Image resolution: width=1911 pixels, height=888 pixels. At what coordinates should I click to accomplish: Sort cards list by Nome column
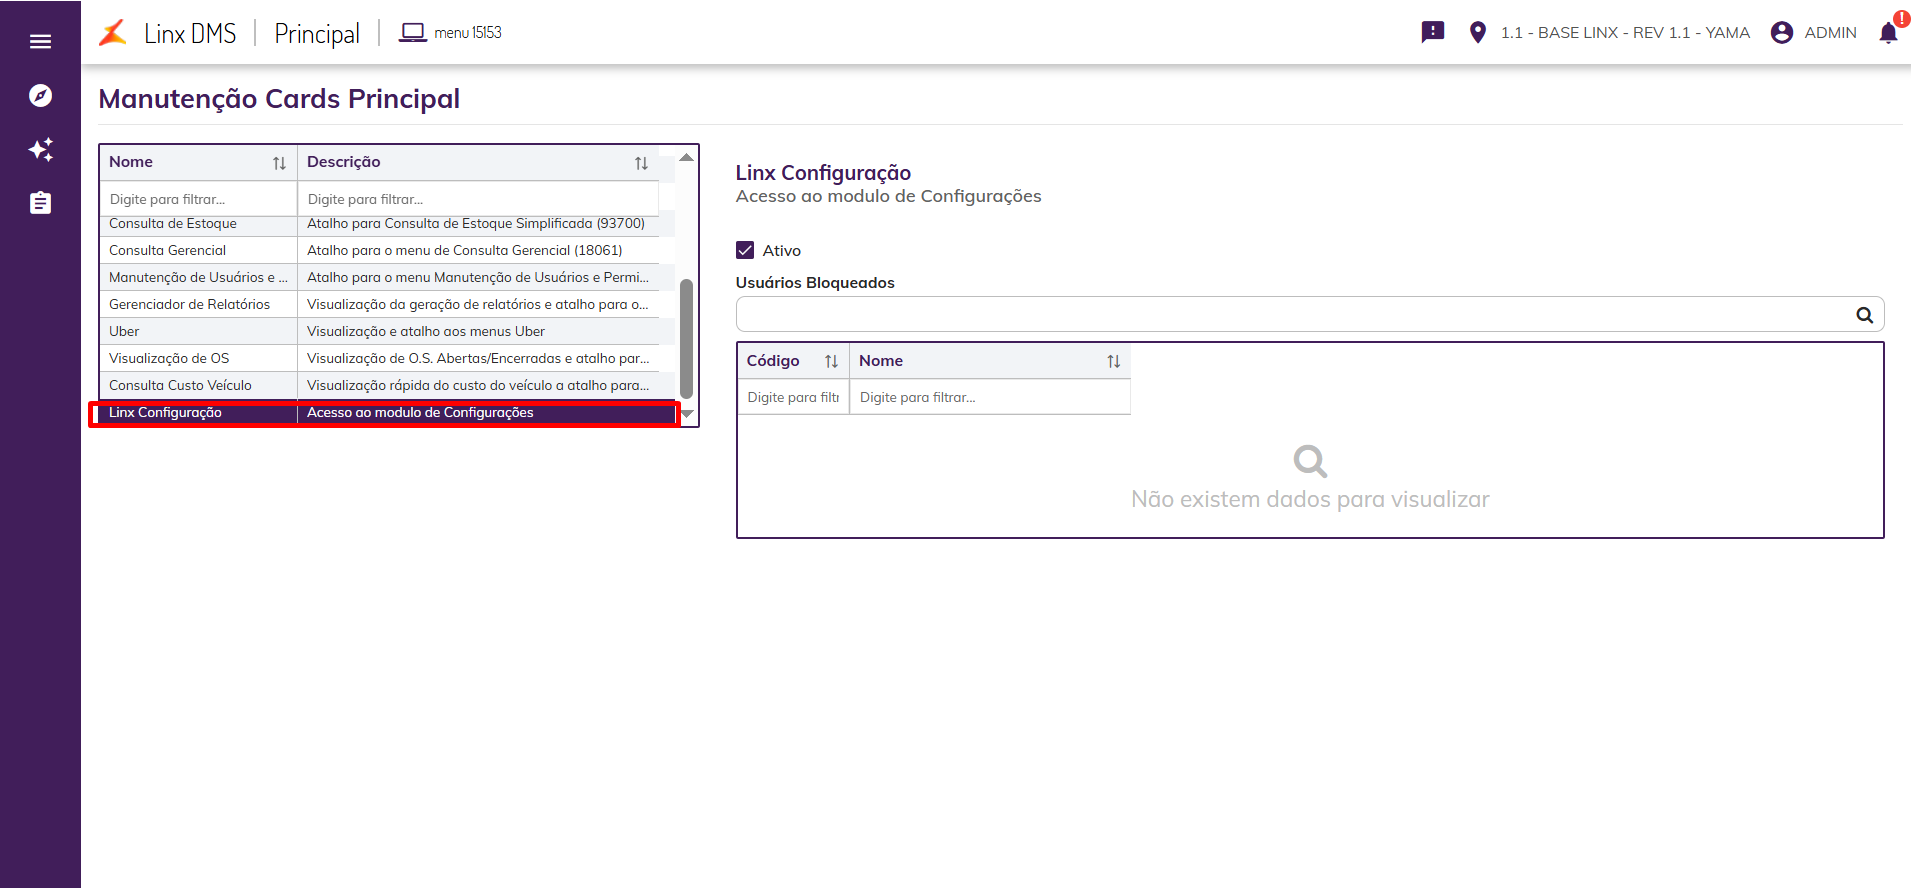tap(279, 163)
